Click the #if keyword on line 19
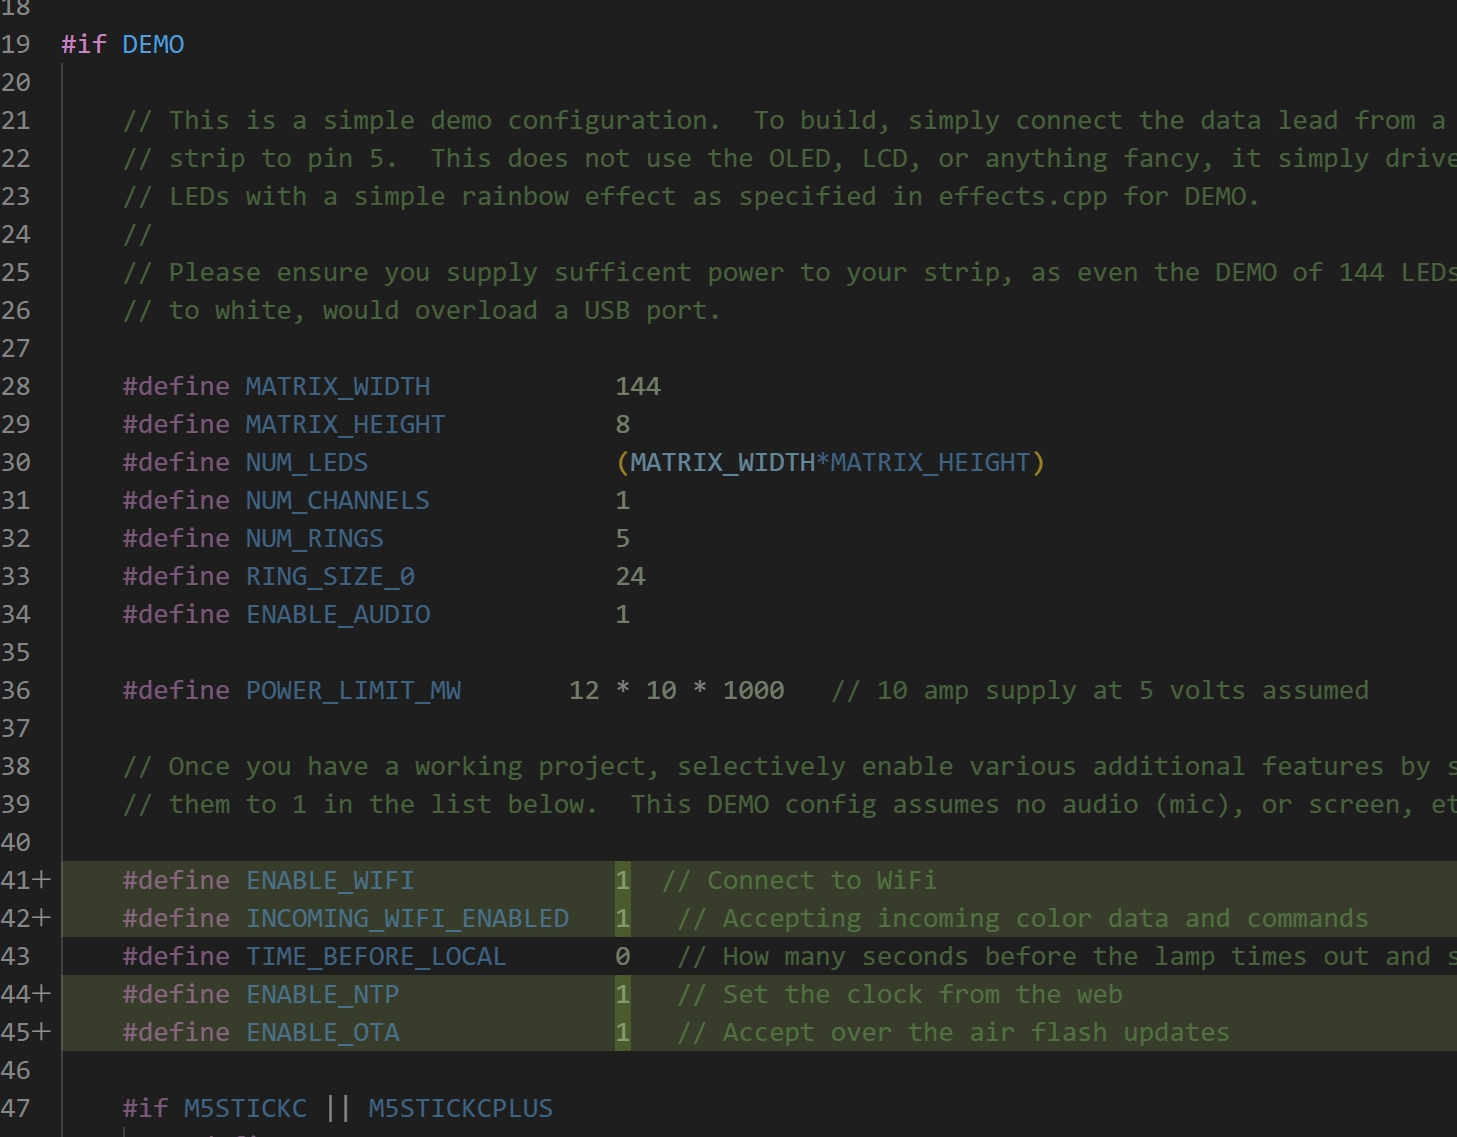 pyautogui.click(x=84, y=45)
